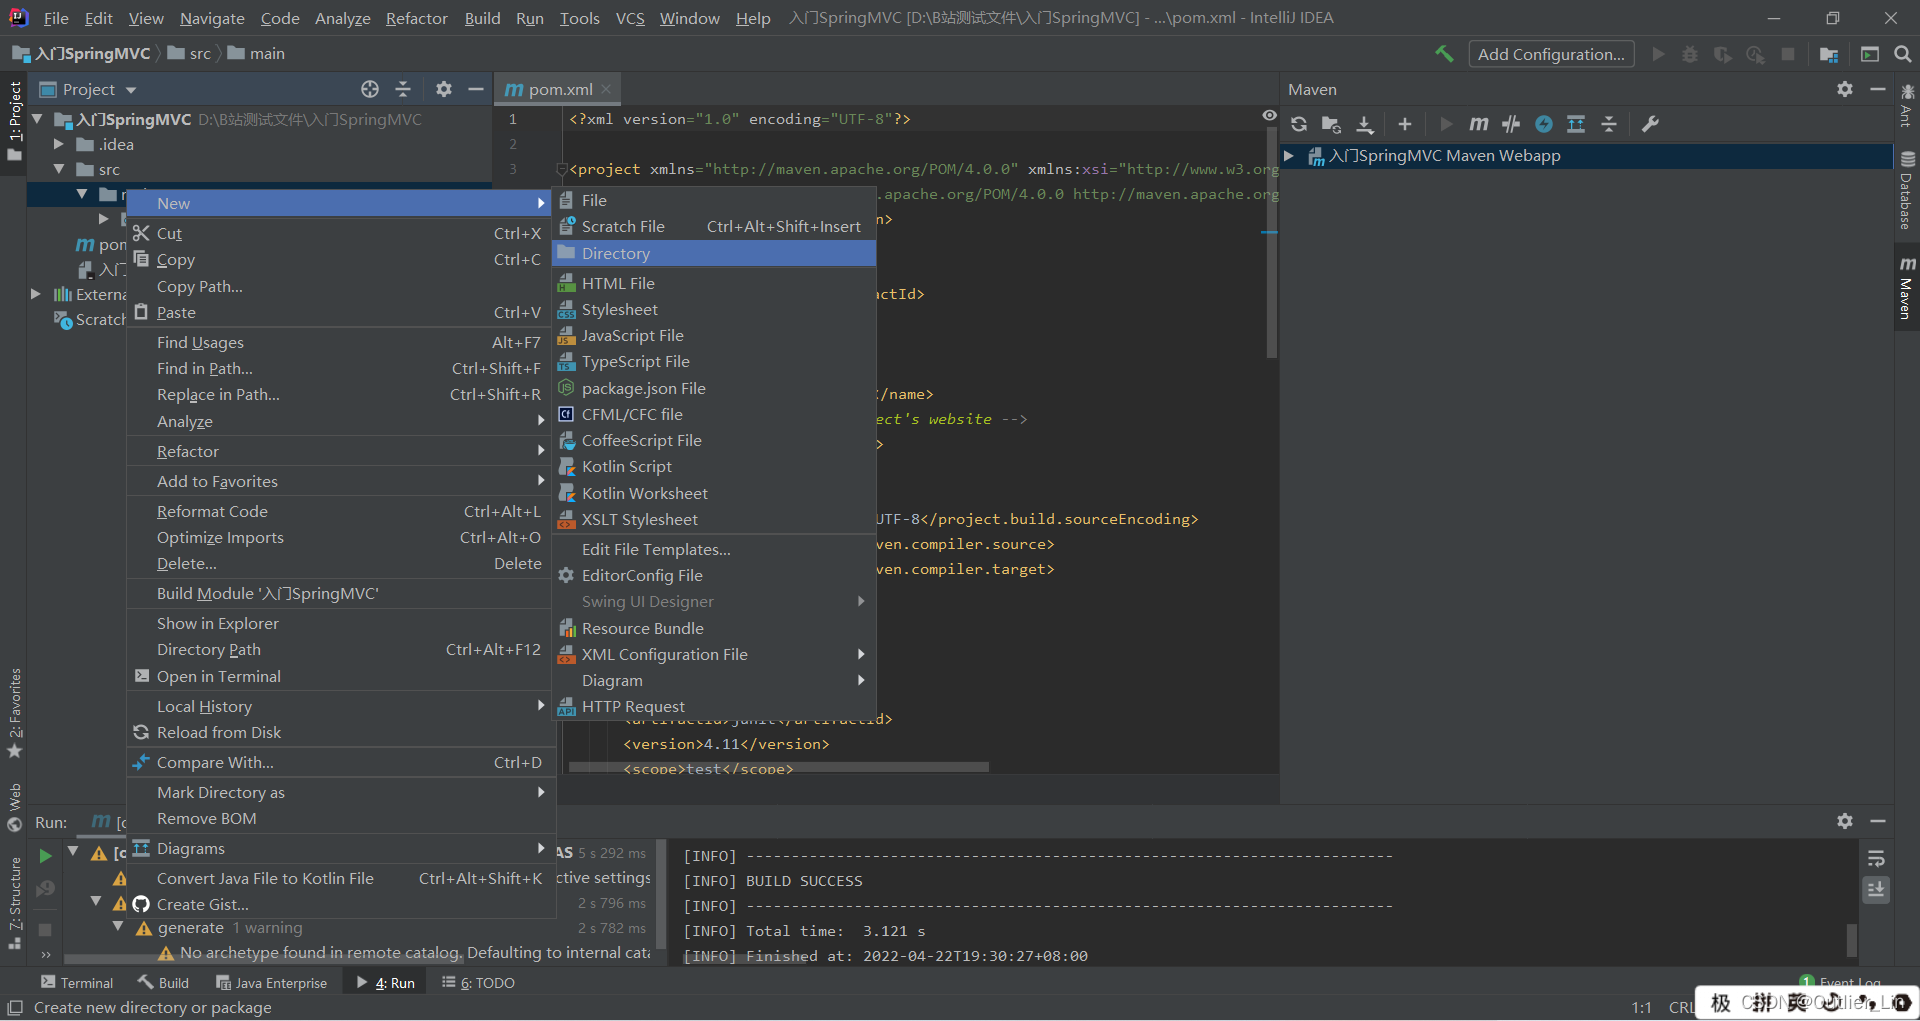Viewport: 1920px width, 1021px height.
Task: Click Add Configuration button
Action: tap(1551, 54)
